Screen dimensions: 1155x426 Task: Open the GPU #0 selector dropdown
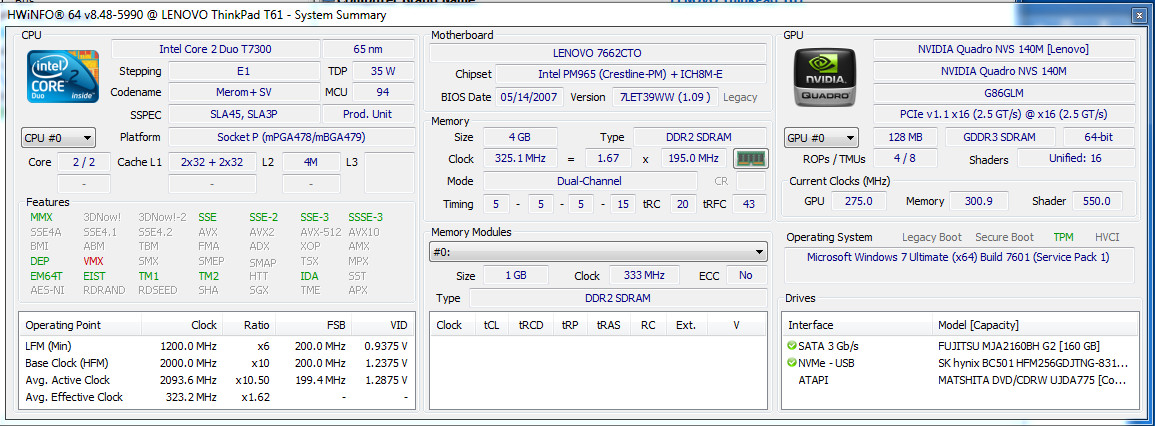point(821,138)
